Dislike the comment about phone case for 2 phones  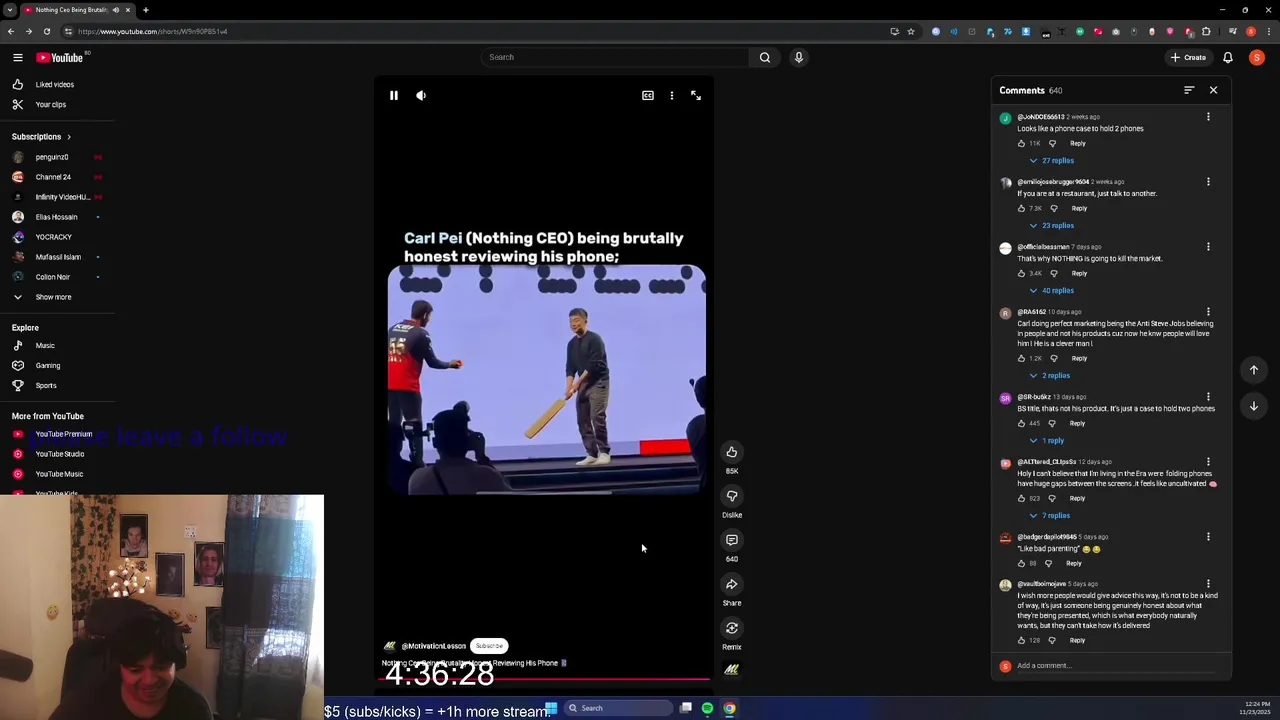[x=1052, y=144]
